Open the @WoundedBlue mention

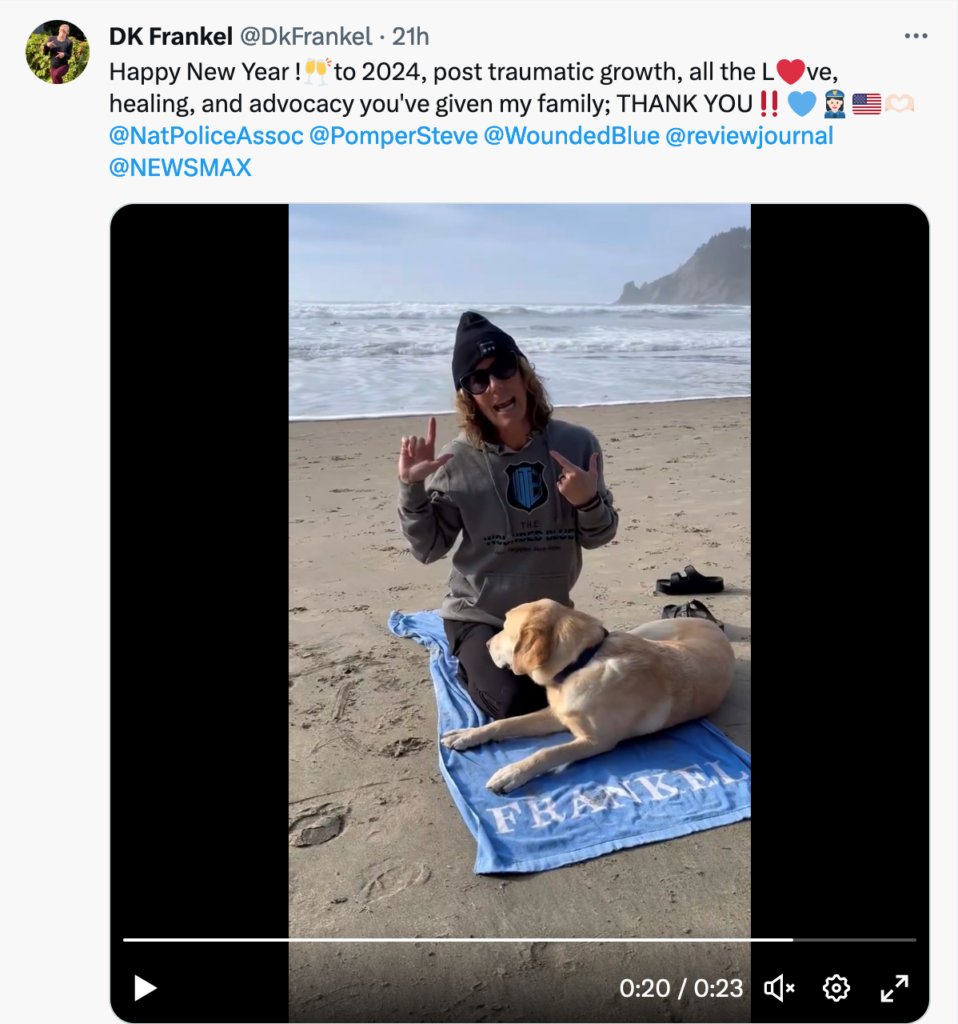pyautogui.click(x=571, y=136)
